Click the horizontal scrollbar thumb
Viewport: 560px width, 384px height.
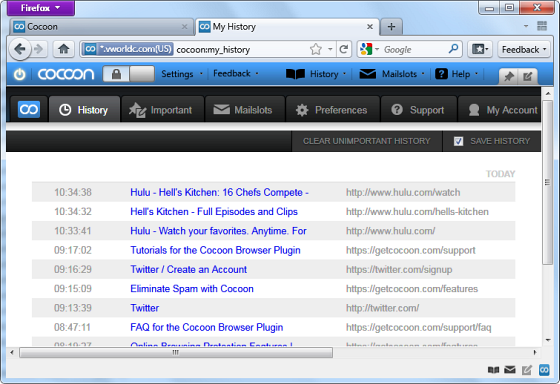tap(176, 353)
